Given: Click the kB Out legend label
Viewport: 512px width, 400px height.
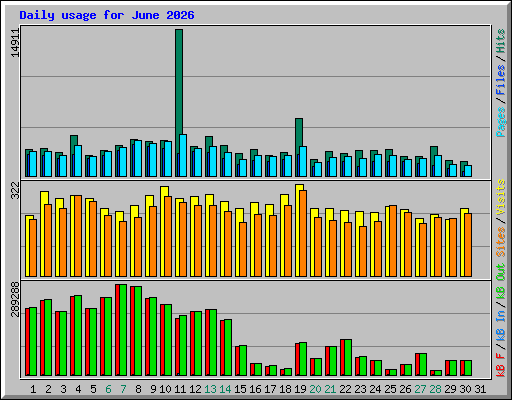Looking at the screenshot, I should (501, 282).
